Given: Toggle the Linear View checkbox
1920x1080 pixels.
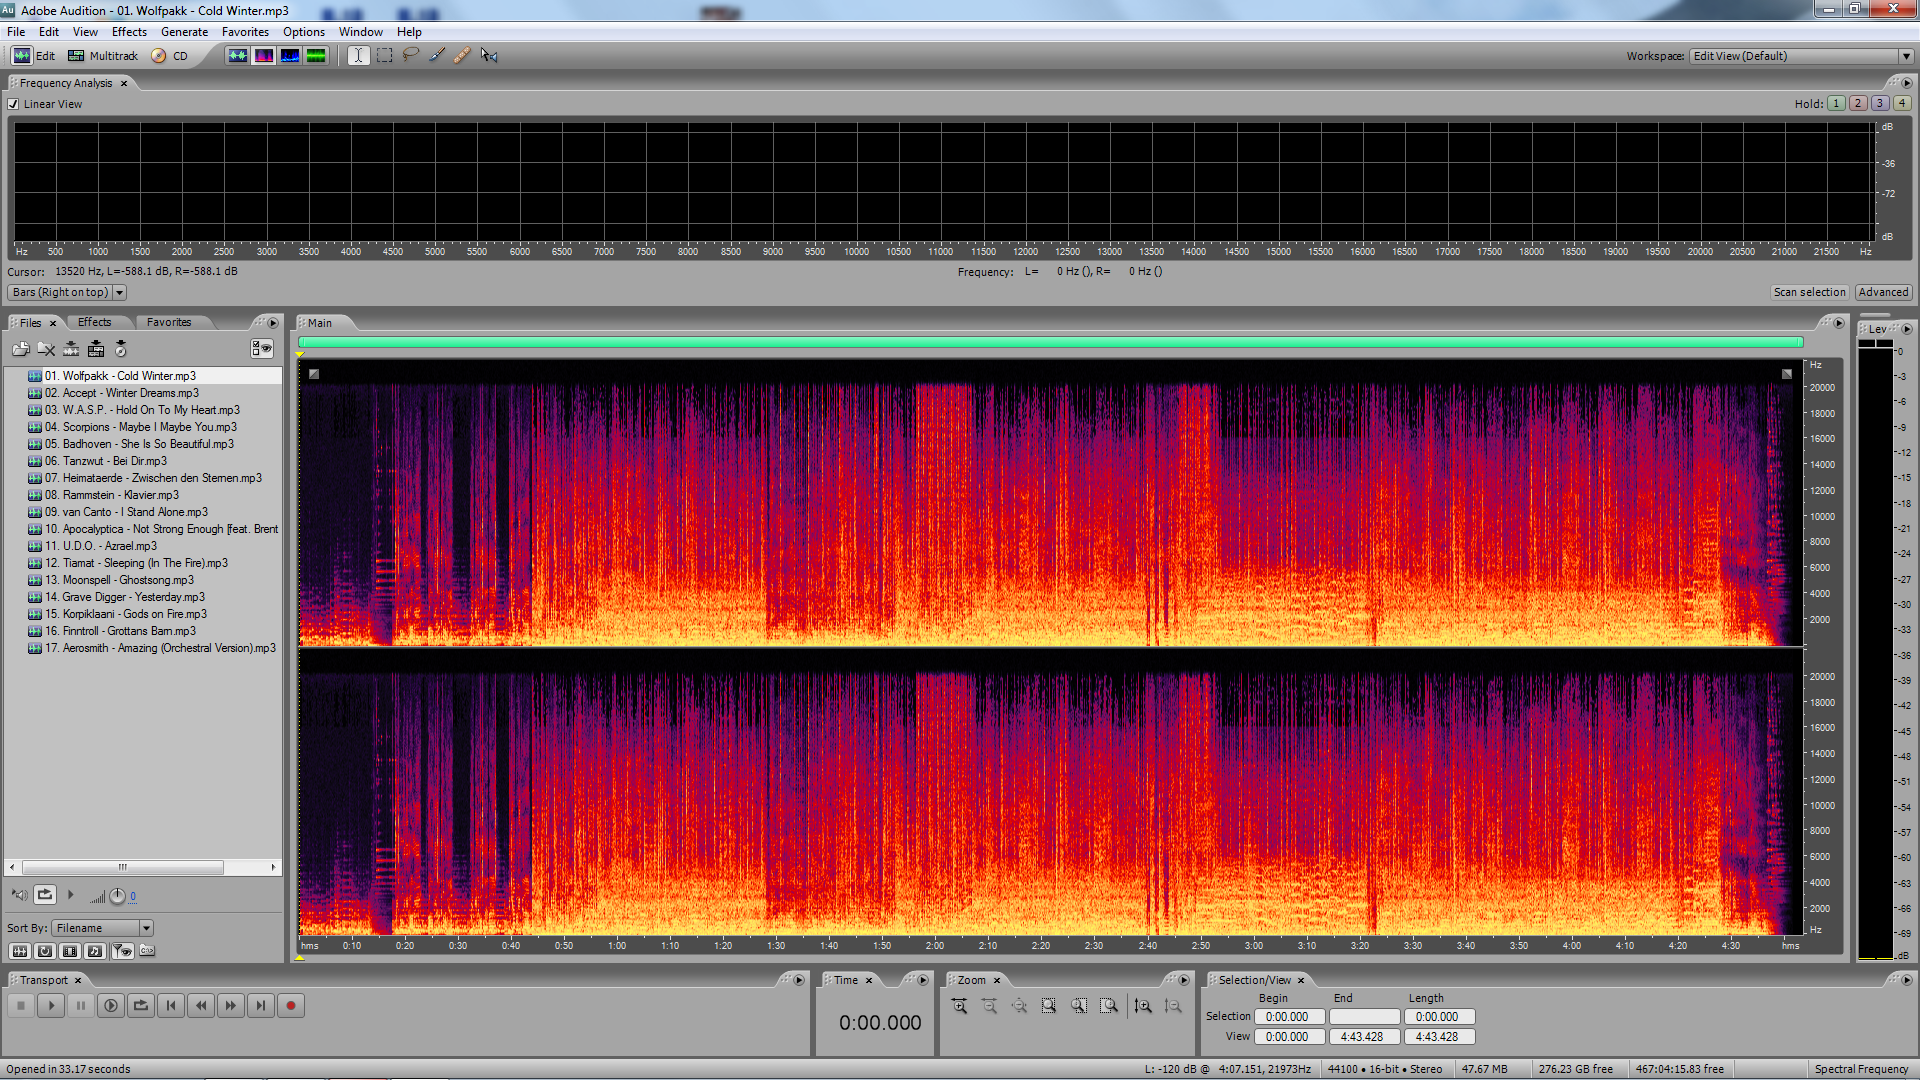Looking at the screenshot, I should pos(14,104).
